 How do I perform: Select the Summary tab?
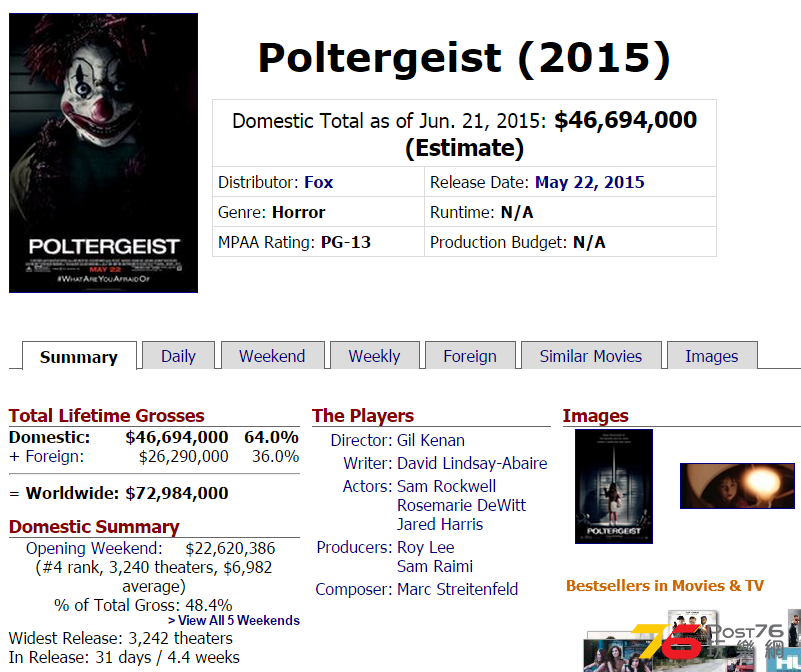point(79,356)
